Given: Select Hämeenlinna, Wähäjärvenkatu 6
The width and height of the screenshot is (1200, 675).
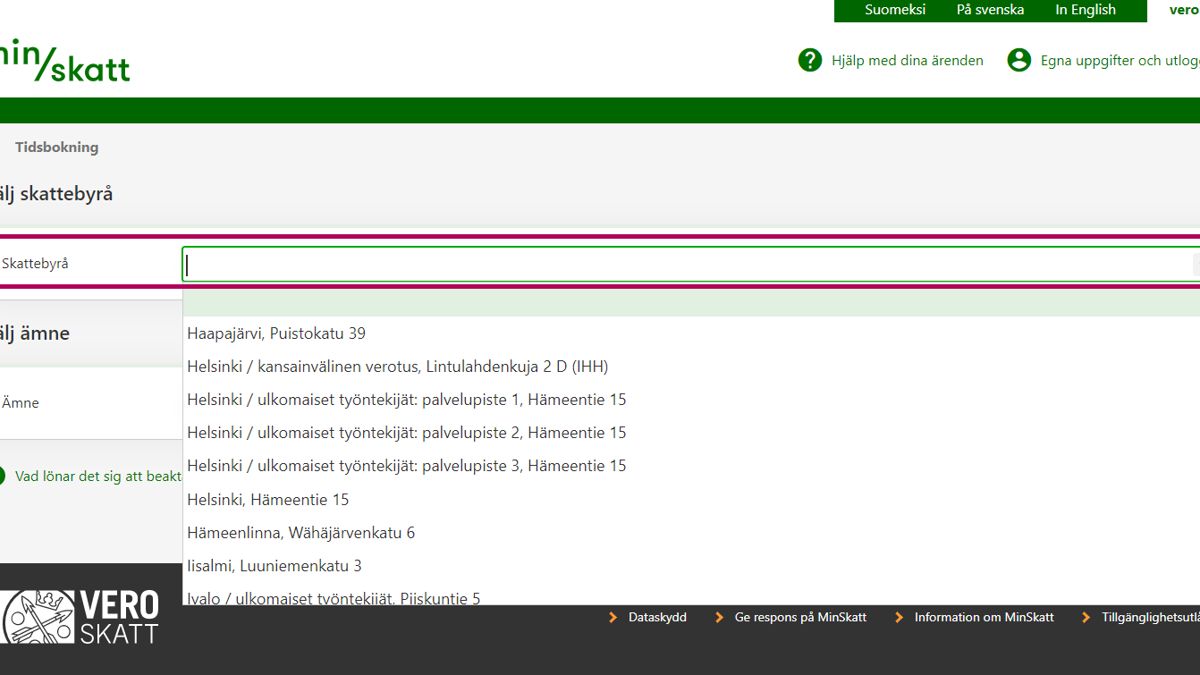Looking at the screenshot, I should point(301,532).
